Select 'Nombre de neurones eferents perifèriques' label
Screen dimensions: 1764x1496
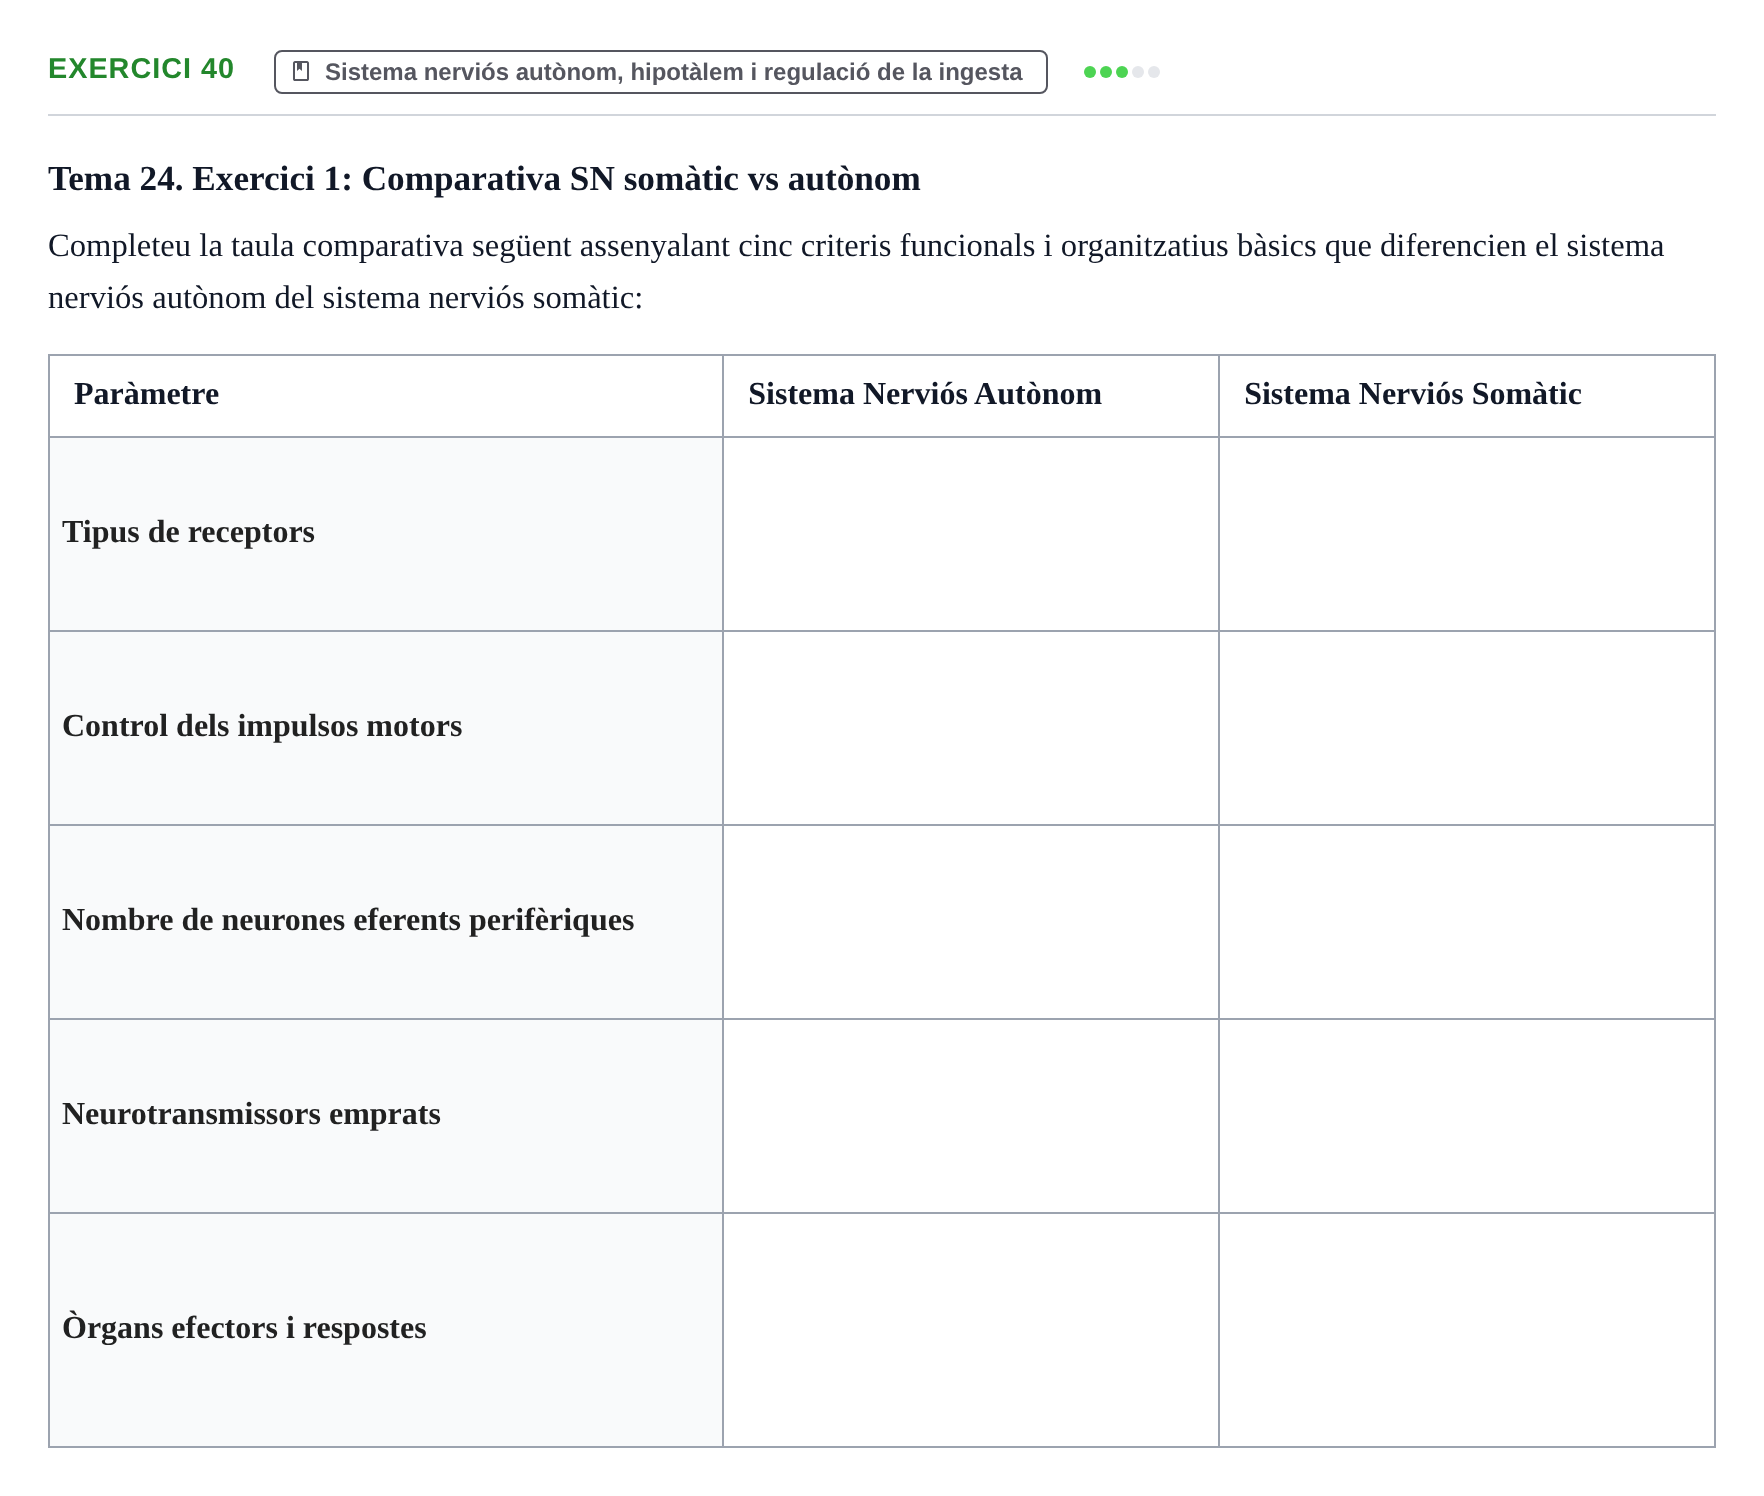coord(348,920)
